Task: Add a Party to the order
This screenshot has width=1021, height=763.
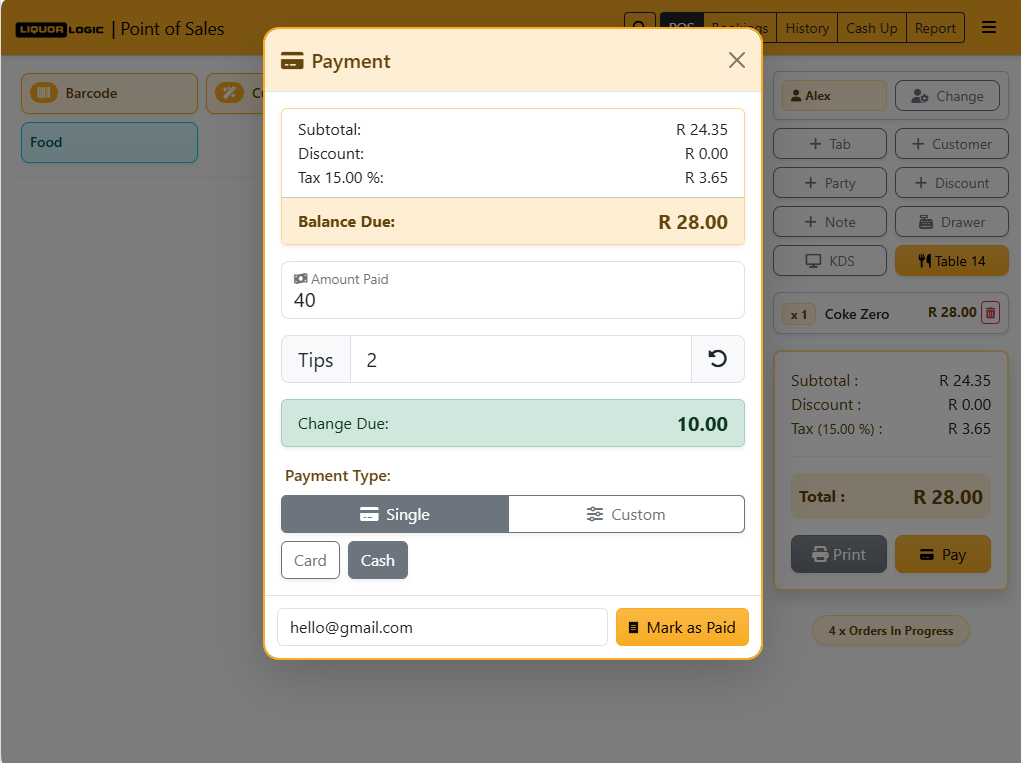Action: (830, 183)
